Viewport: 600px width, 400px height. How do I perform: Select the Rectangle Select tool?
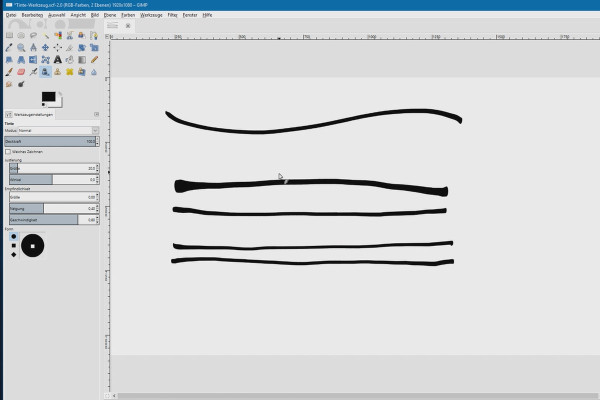coord(9,36)
